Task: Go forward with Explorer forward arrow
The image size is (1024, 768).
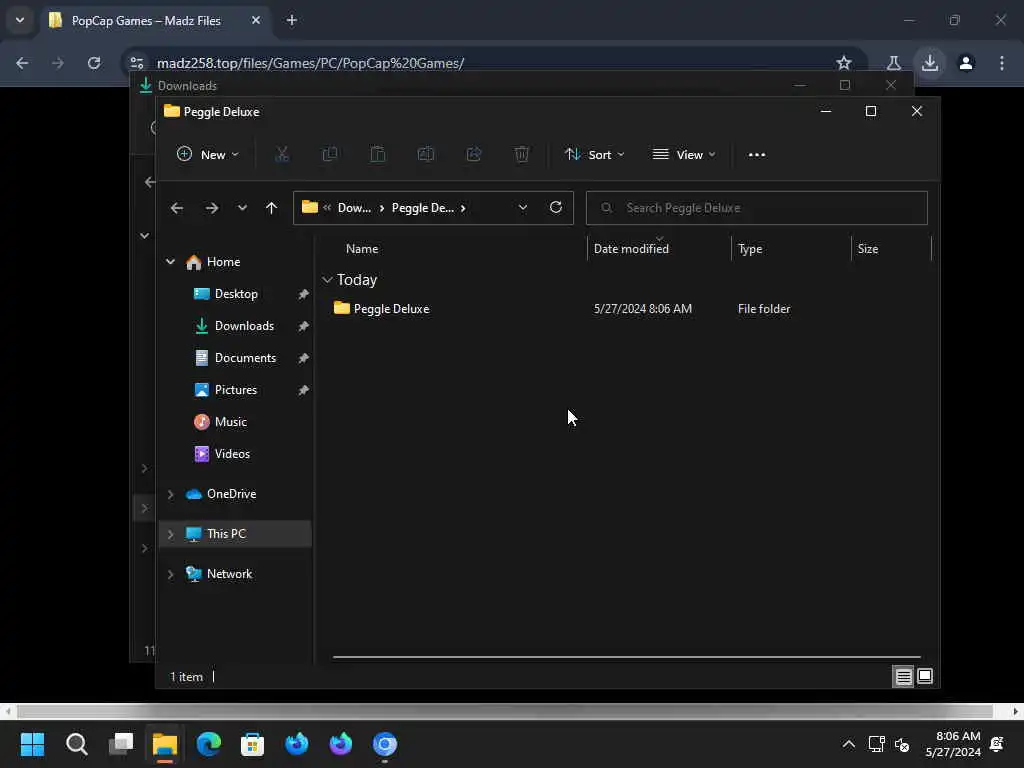Action: click(x=212, y=208)
